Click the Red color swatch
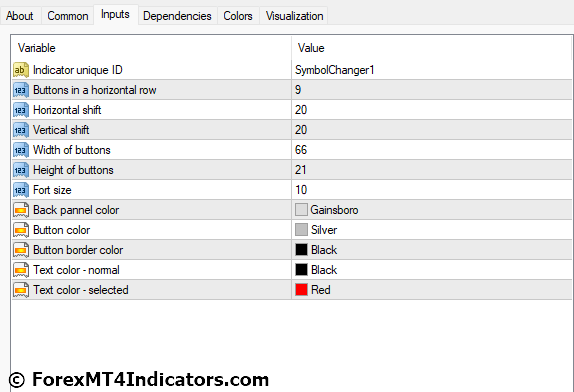 (x=301, y=290)
